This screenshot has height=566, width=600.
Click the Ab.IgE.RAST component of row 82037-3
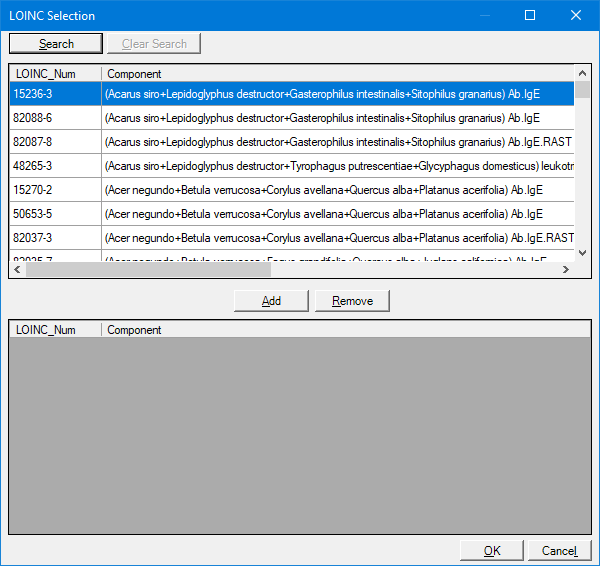339,238
